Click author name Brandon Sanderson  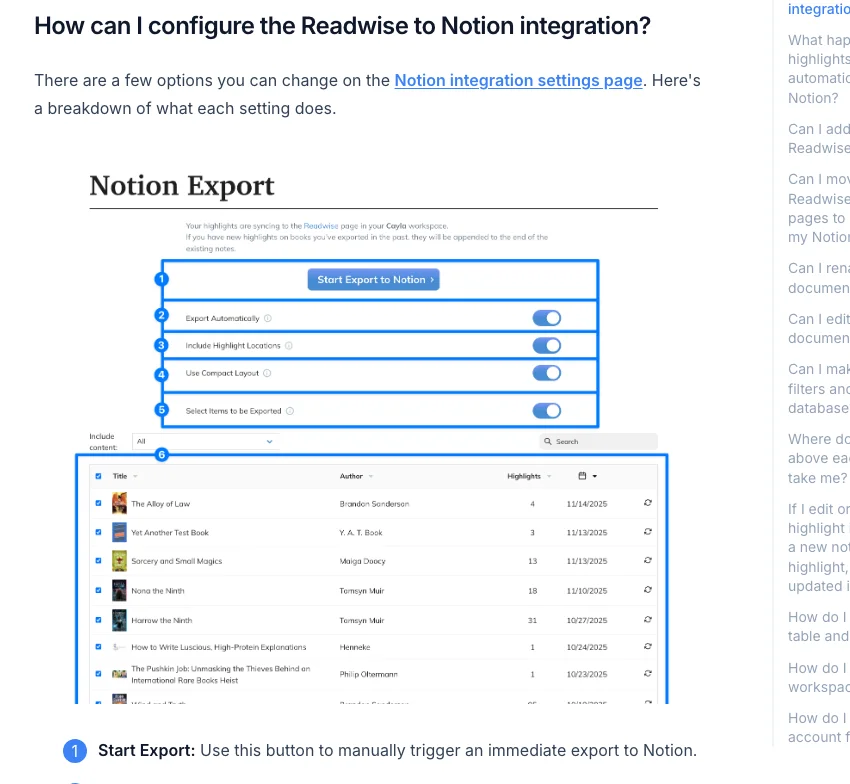(x=374, y=504)
